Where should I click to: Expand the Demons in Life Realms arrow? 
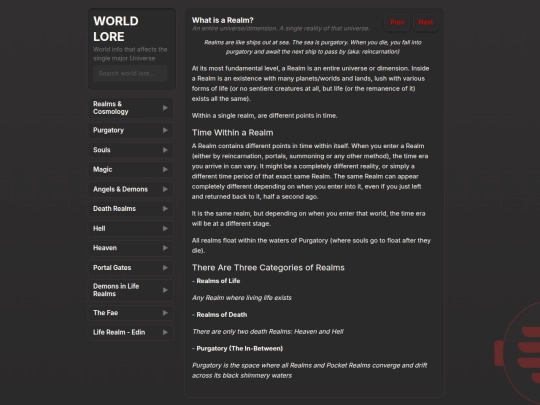[x=165, y=290]
